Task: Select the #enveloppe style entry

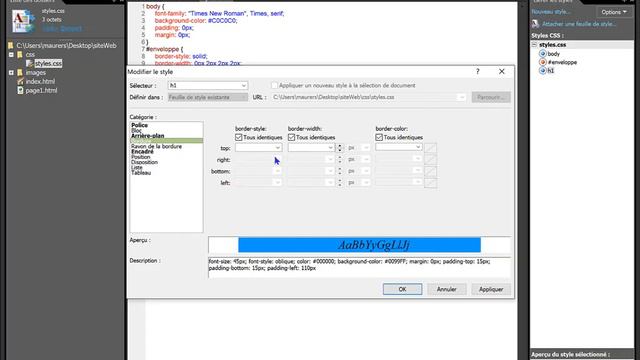Action: [x=562, y=62]
